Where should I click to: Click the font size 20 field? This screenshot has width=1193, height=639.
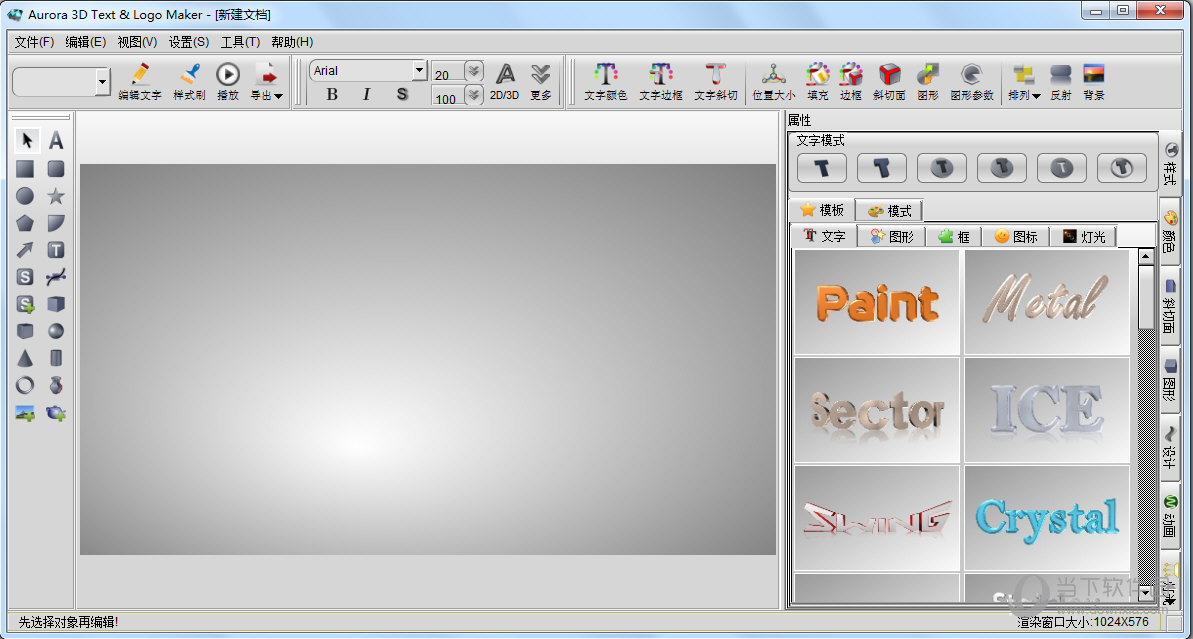447,74
